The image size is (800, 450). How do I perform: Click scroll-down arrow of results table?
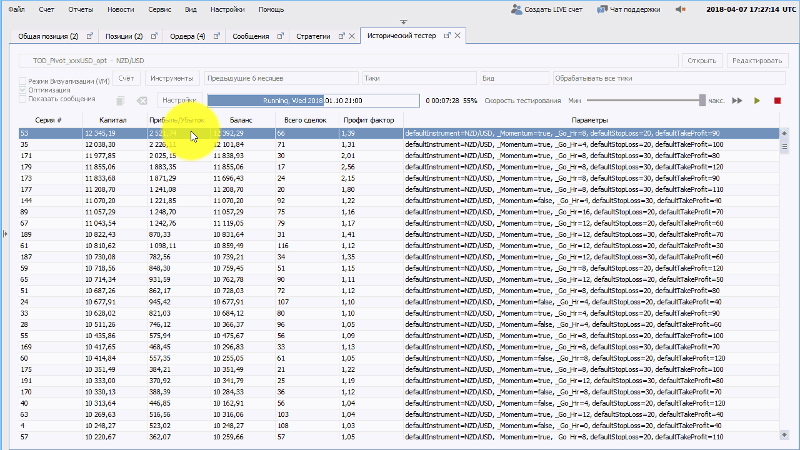click(x=784, y=435)
